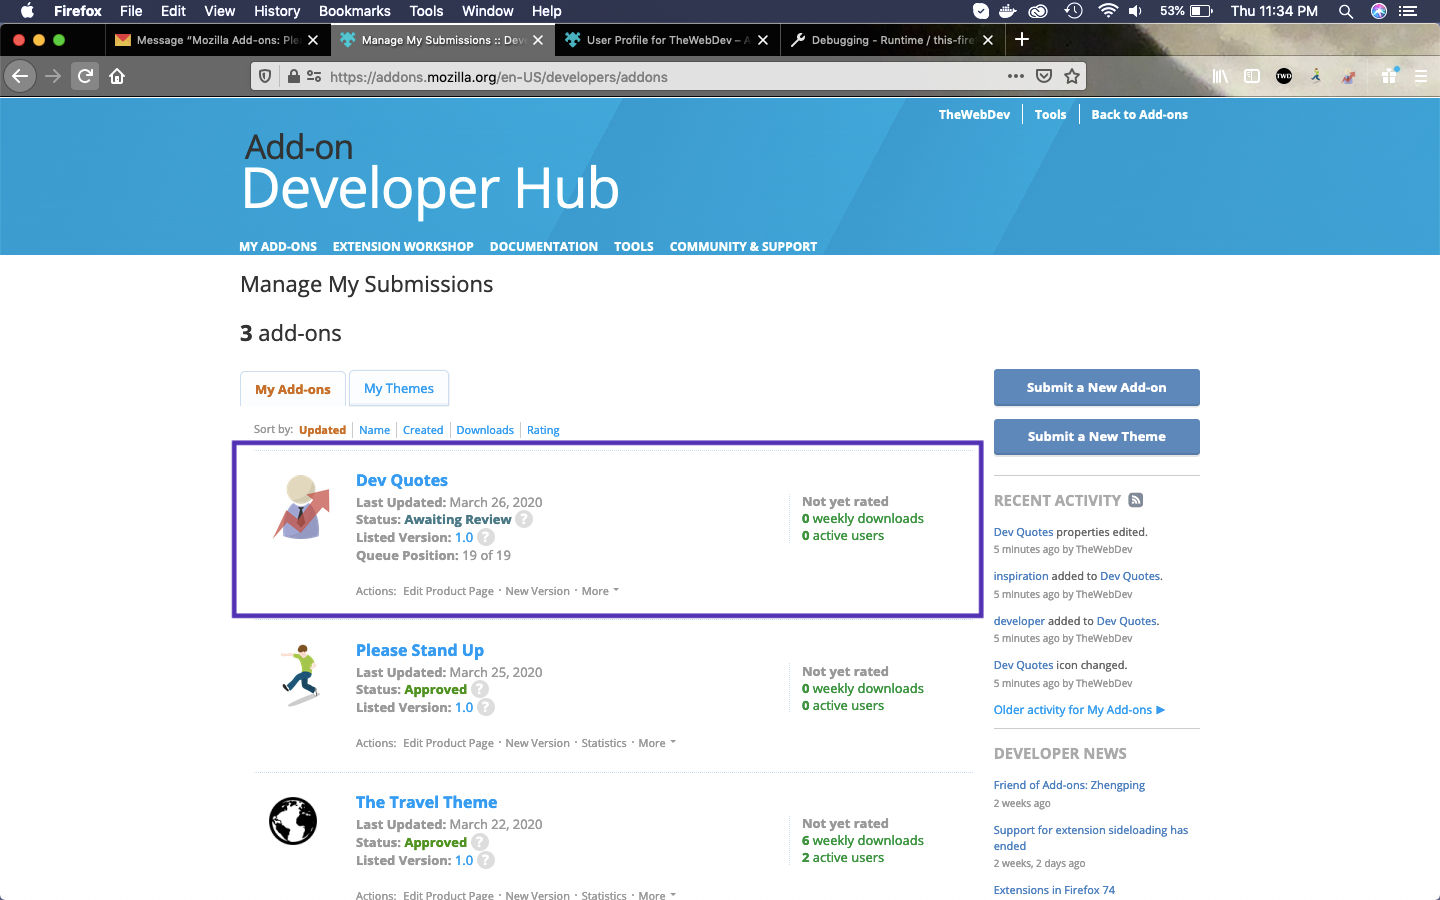Image resolution: width=1440 pixels, height=900 pixels.
Task: Open the History menu
Action: pos(277,11)
